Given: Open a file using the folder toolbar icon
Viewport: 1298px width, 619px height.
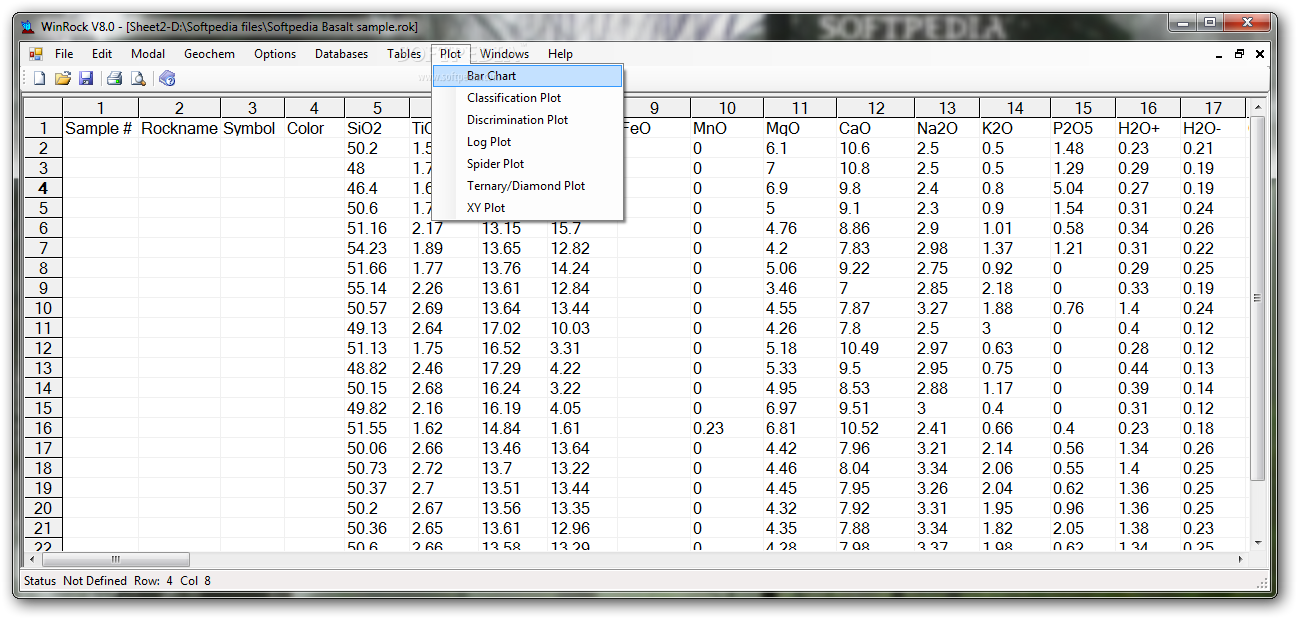Looking at the screenshot, I should pyautogui.click(x=62, y=78).
